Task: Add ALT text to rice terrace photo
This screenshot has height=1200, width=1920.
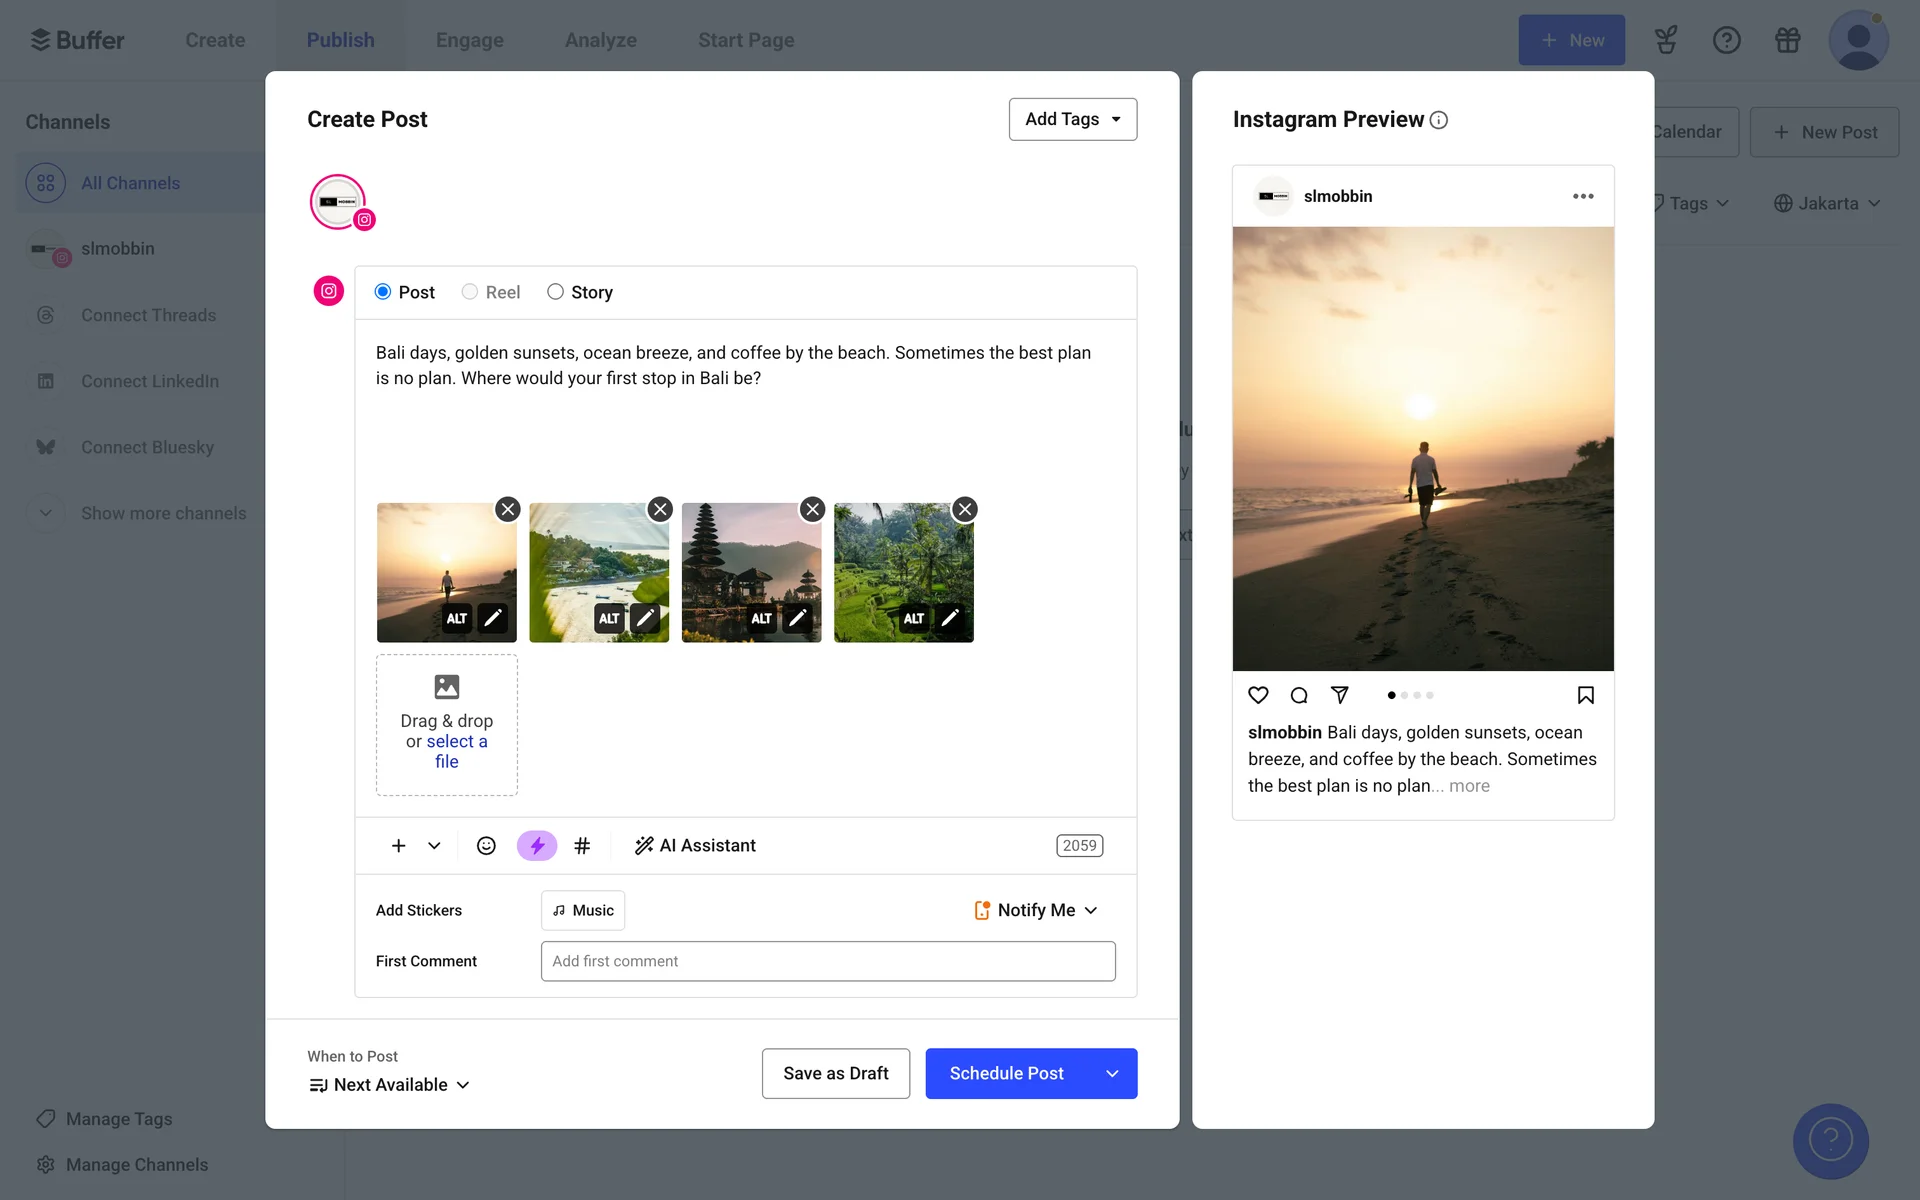Action: point(913,618)
